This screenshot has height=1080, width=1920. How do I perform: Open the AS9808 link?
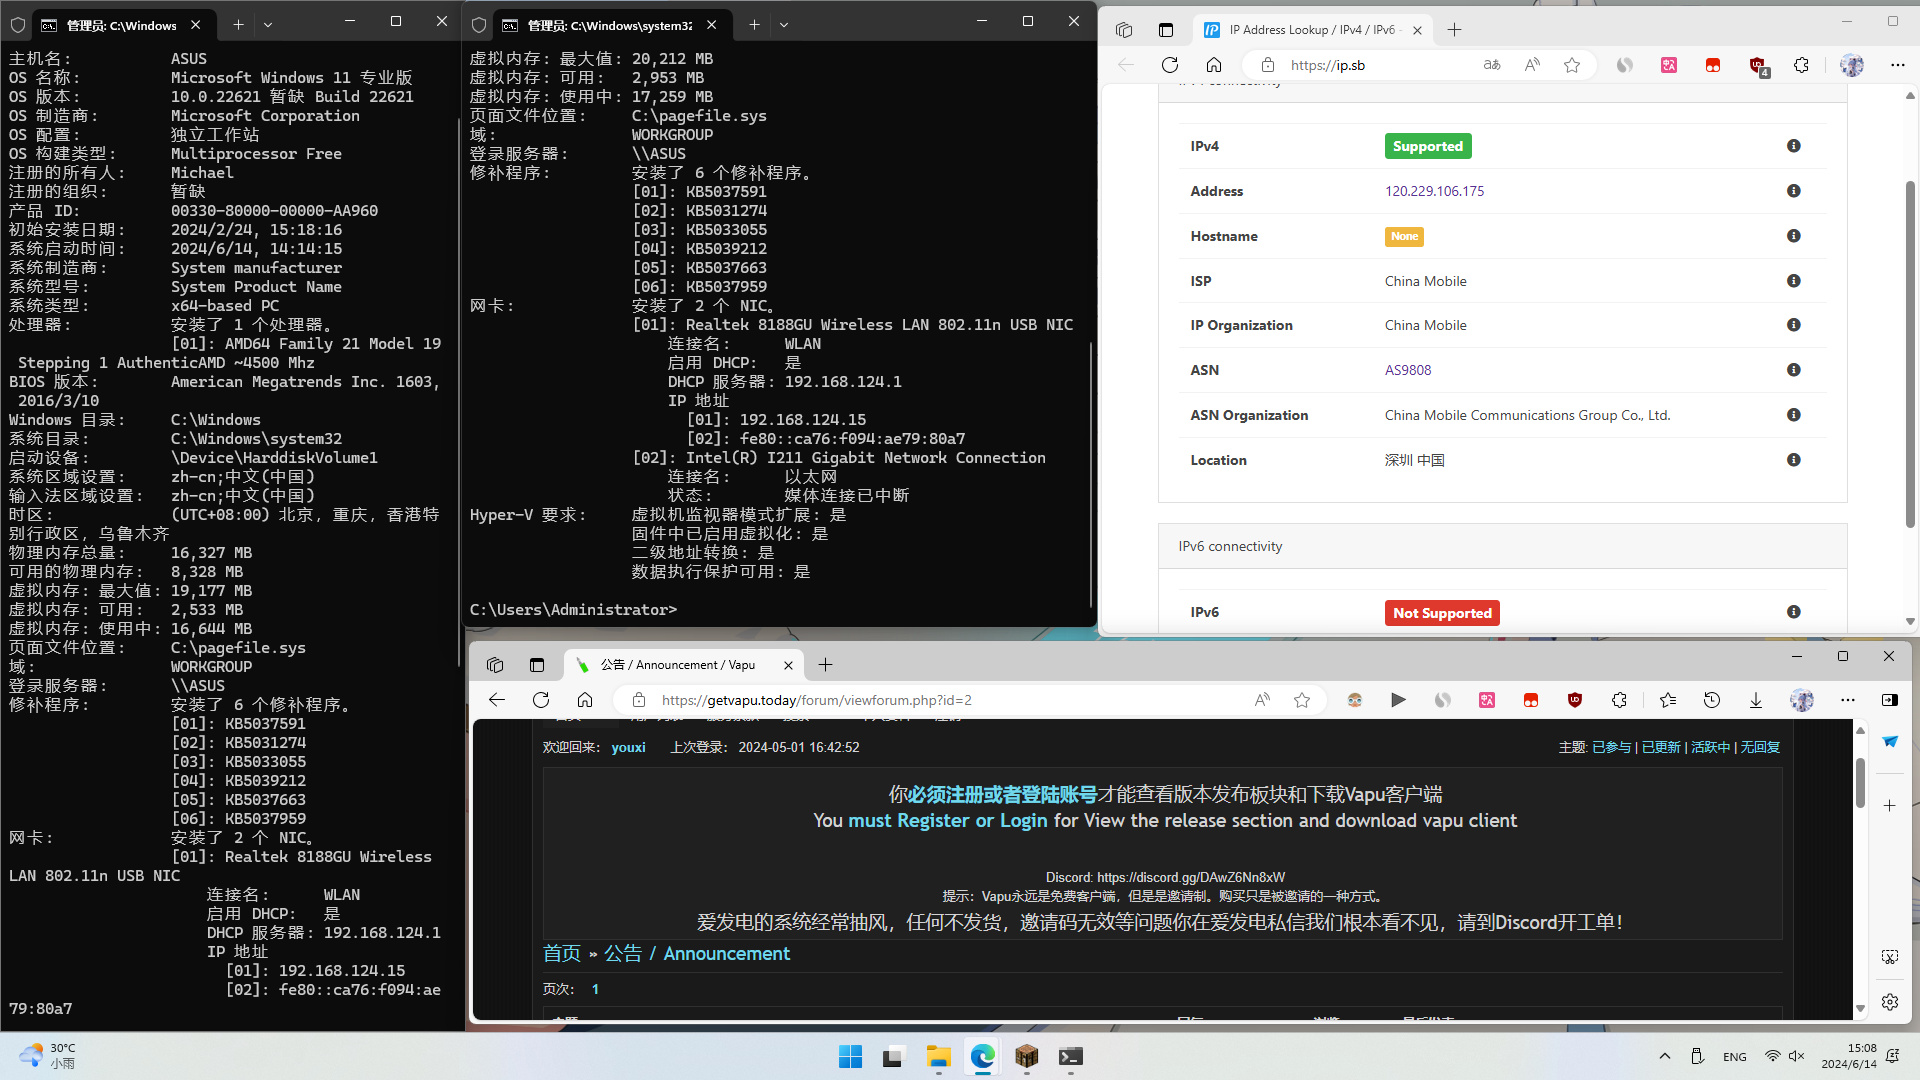pyautogui.click(x=1408, y=370)
